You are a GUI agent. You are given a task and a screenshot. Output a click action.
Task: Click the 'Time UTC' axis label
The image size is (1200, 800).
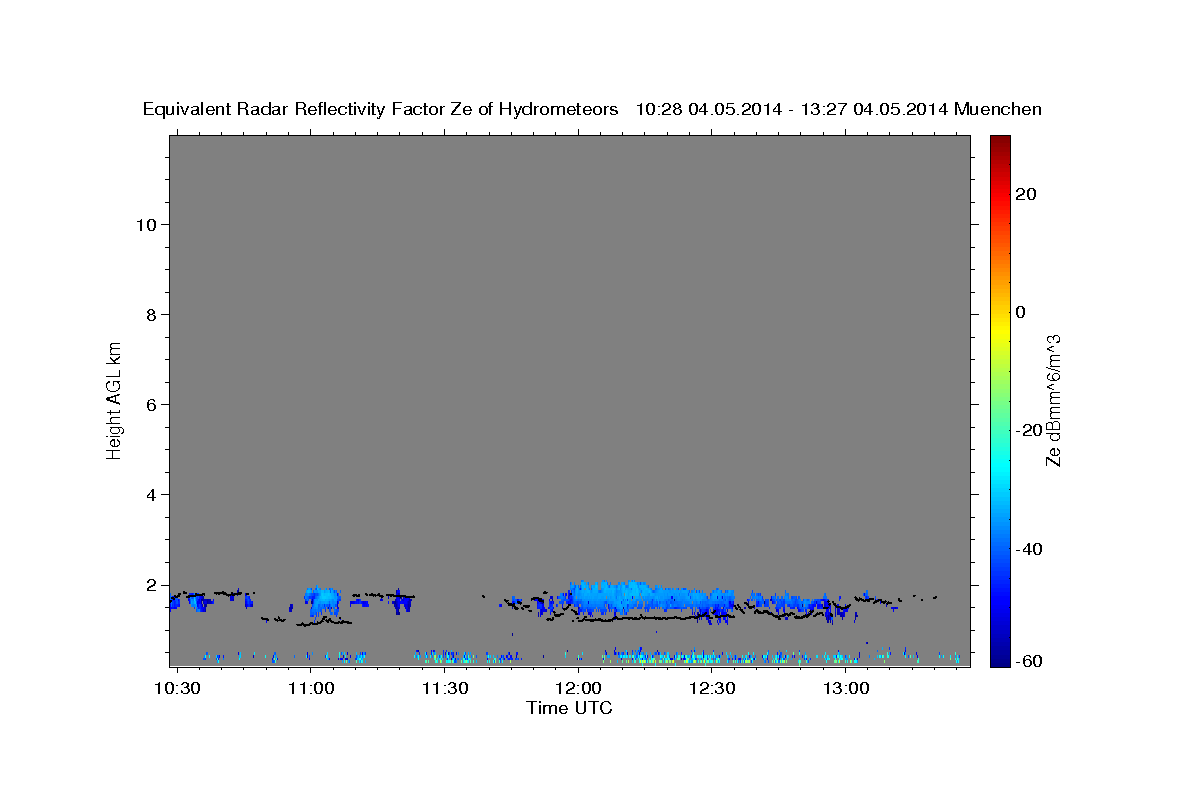pos(569,708)
